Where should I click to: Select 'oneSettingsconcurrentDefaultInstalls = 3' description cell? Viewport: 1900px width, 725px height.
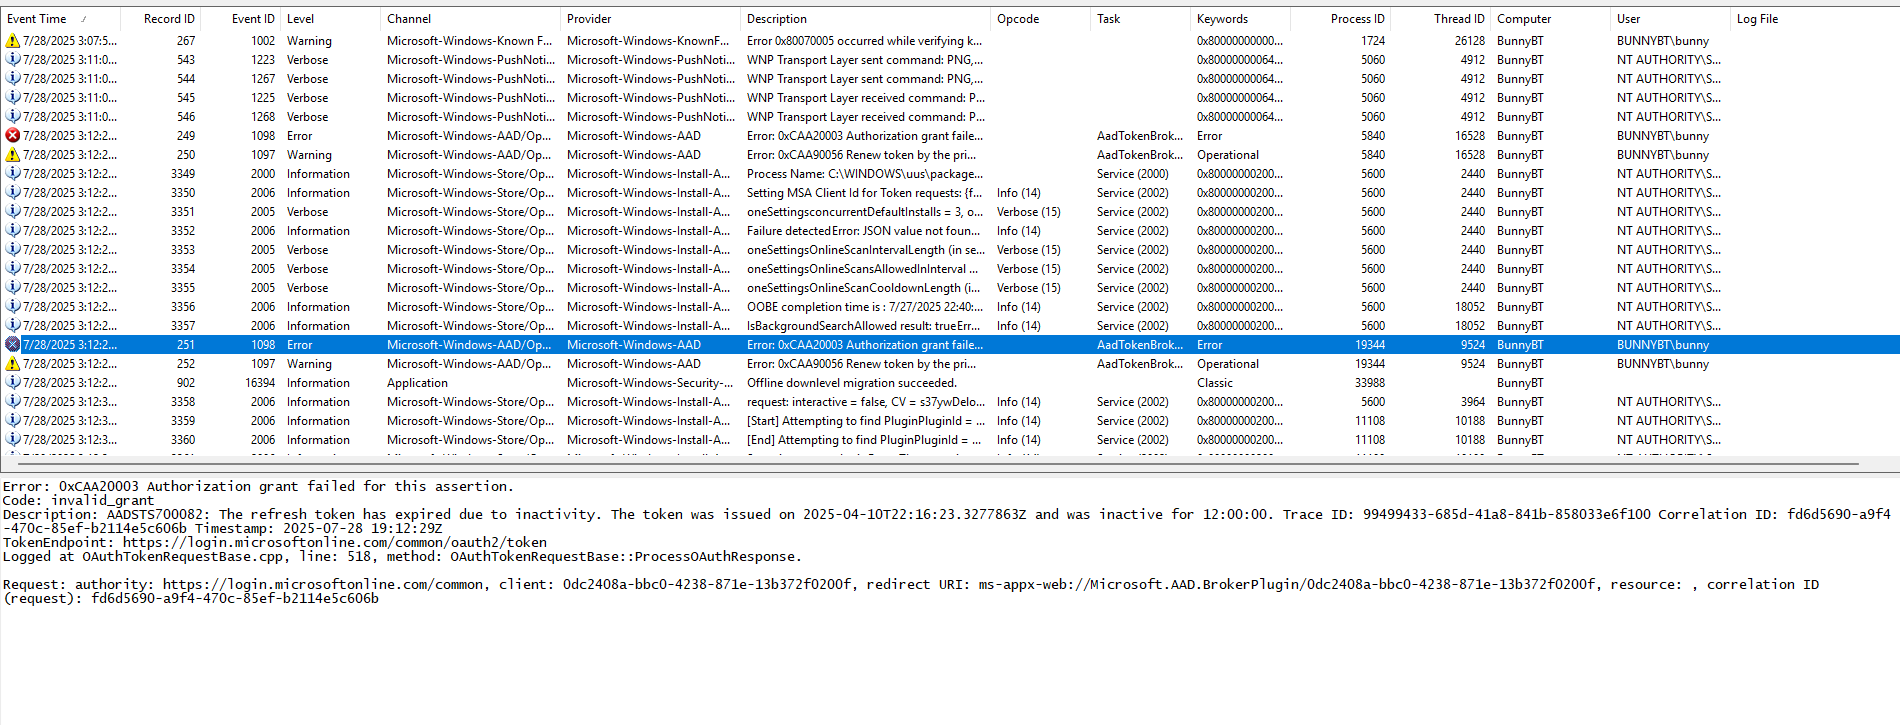[x=865, y=212]
